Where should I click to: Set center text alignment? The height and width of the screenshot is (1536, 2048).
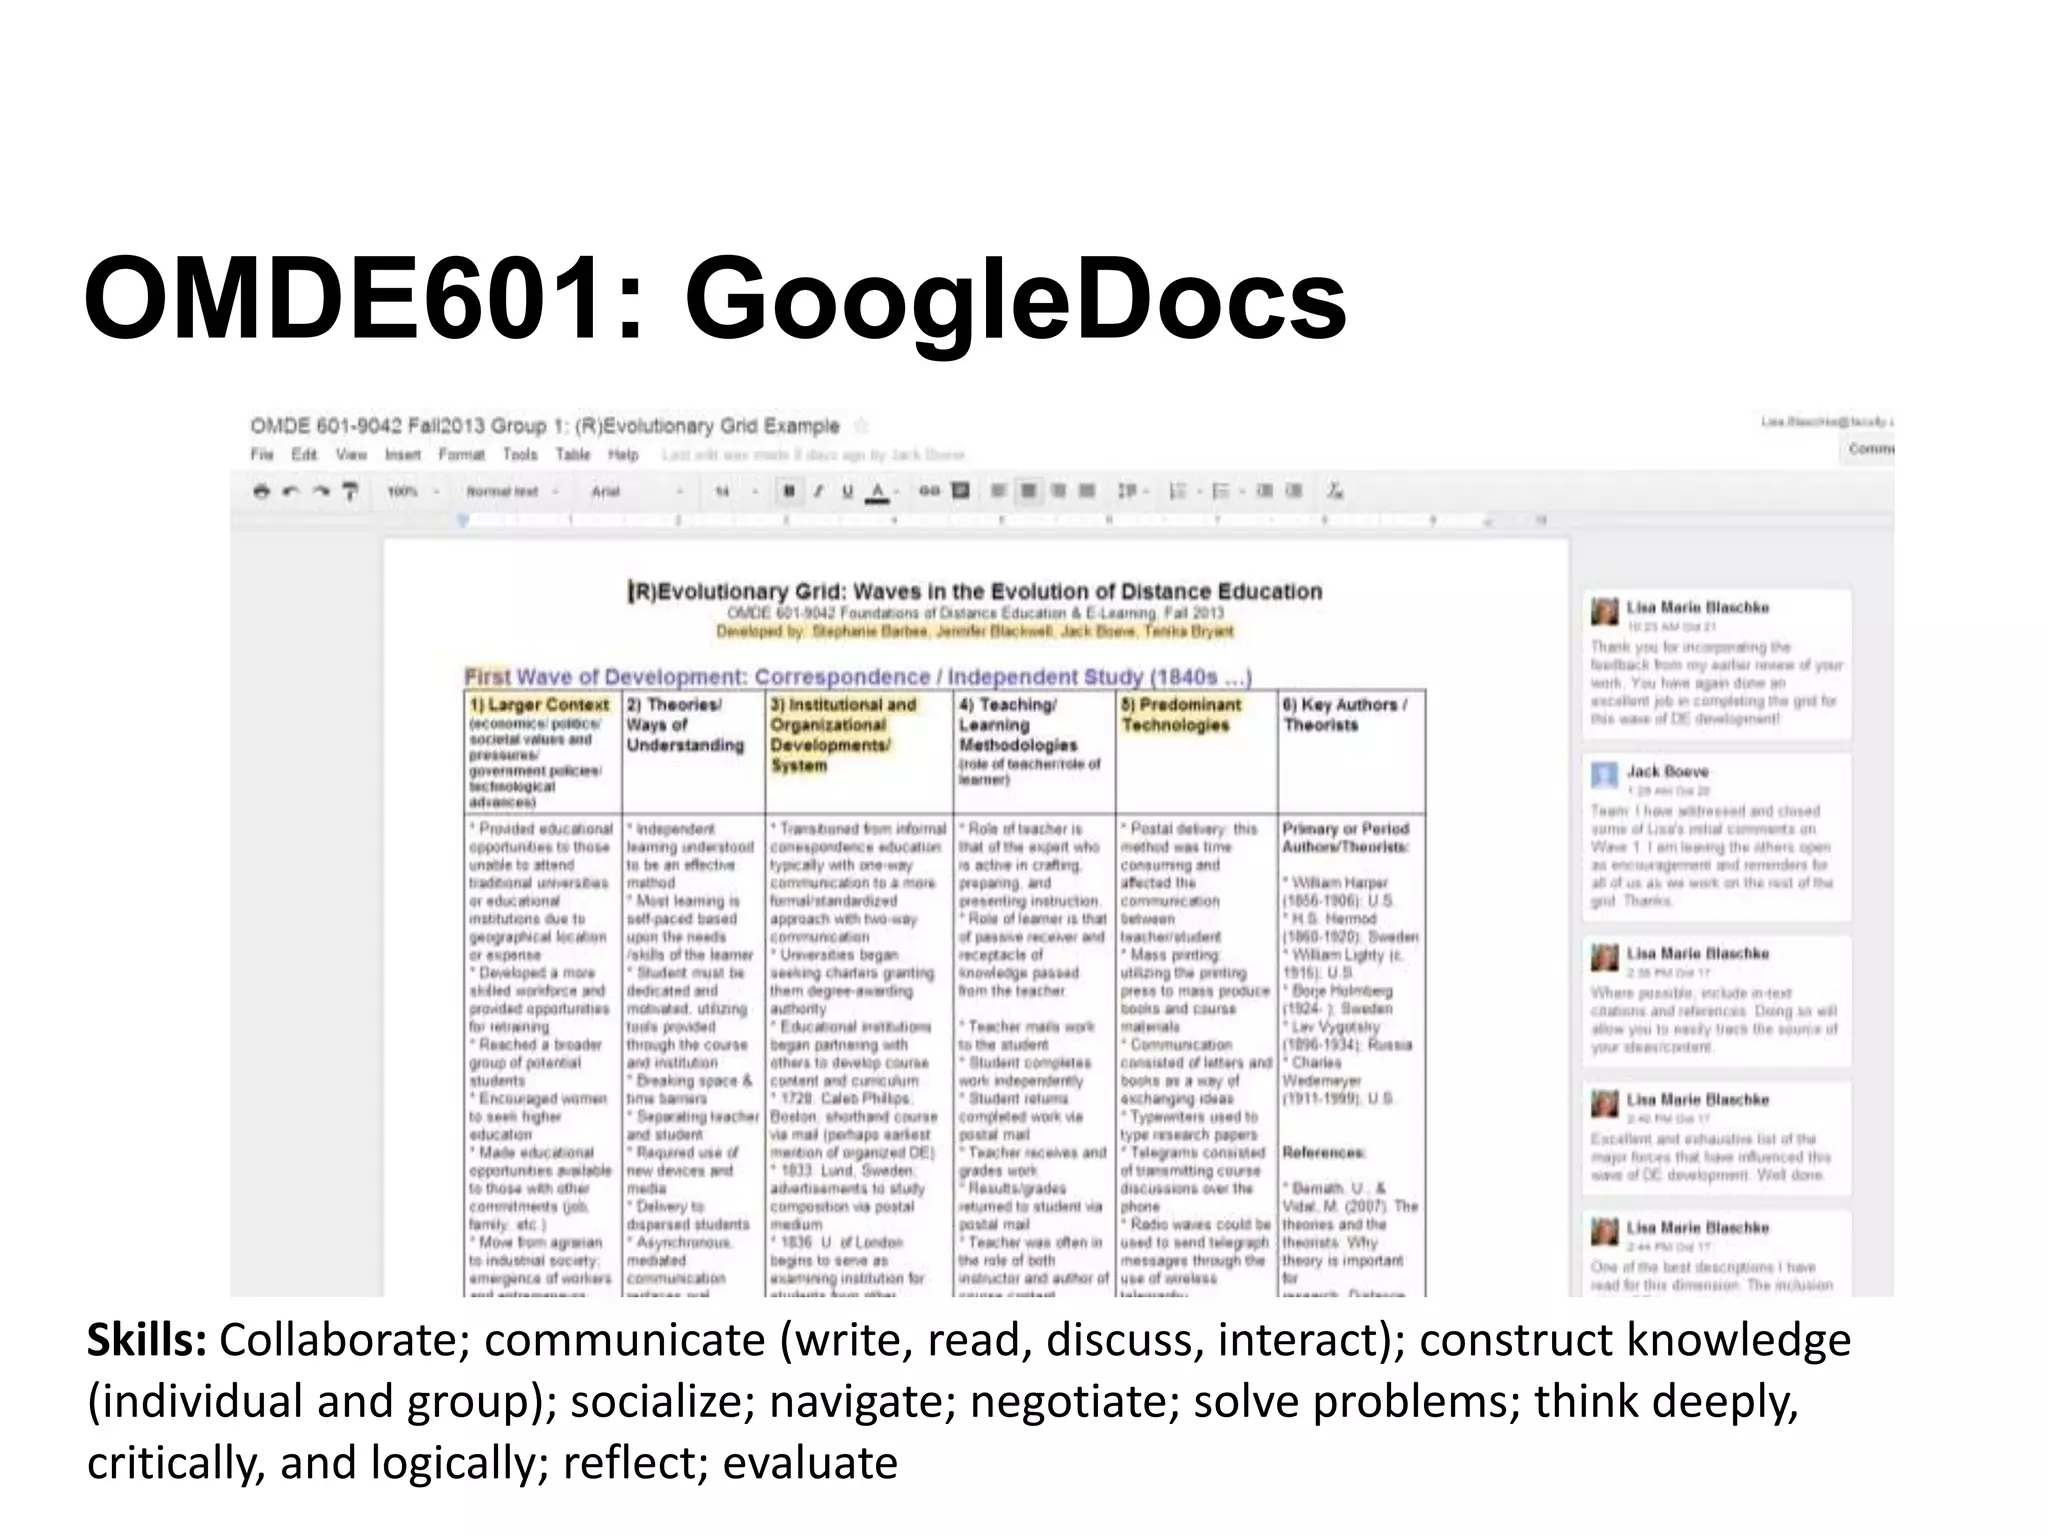point(1028,491)
